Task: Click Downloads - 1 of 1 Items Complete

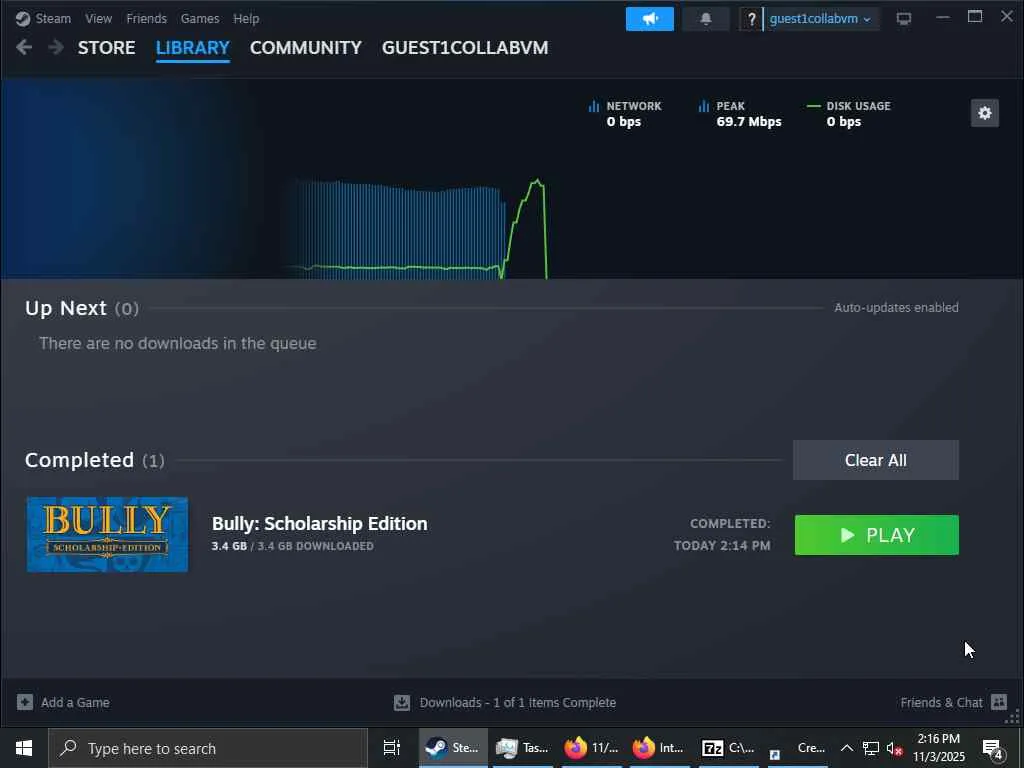Action: coord(518,703)
